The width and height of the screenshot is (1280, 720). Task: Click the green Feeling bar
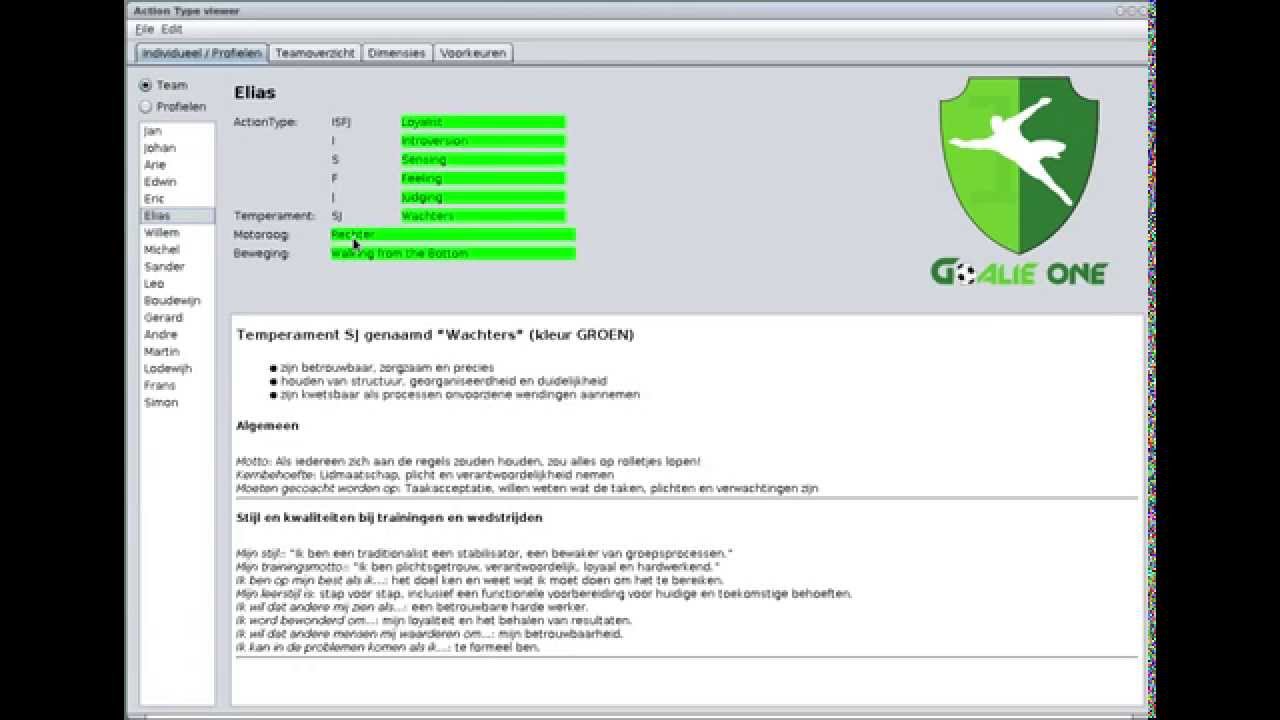(483, 178)
